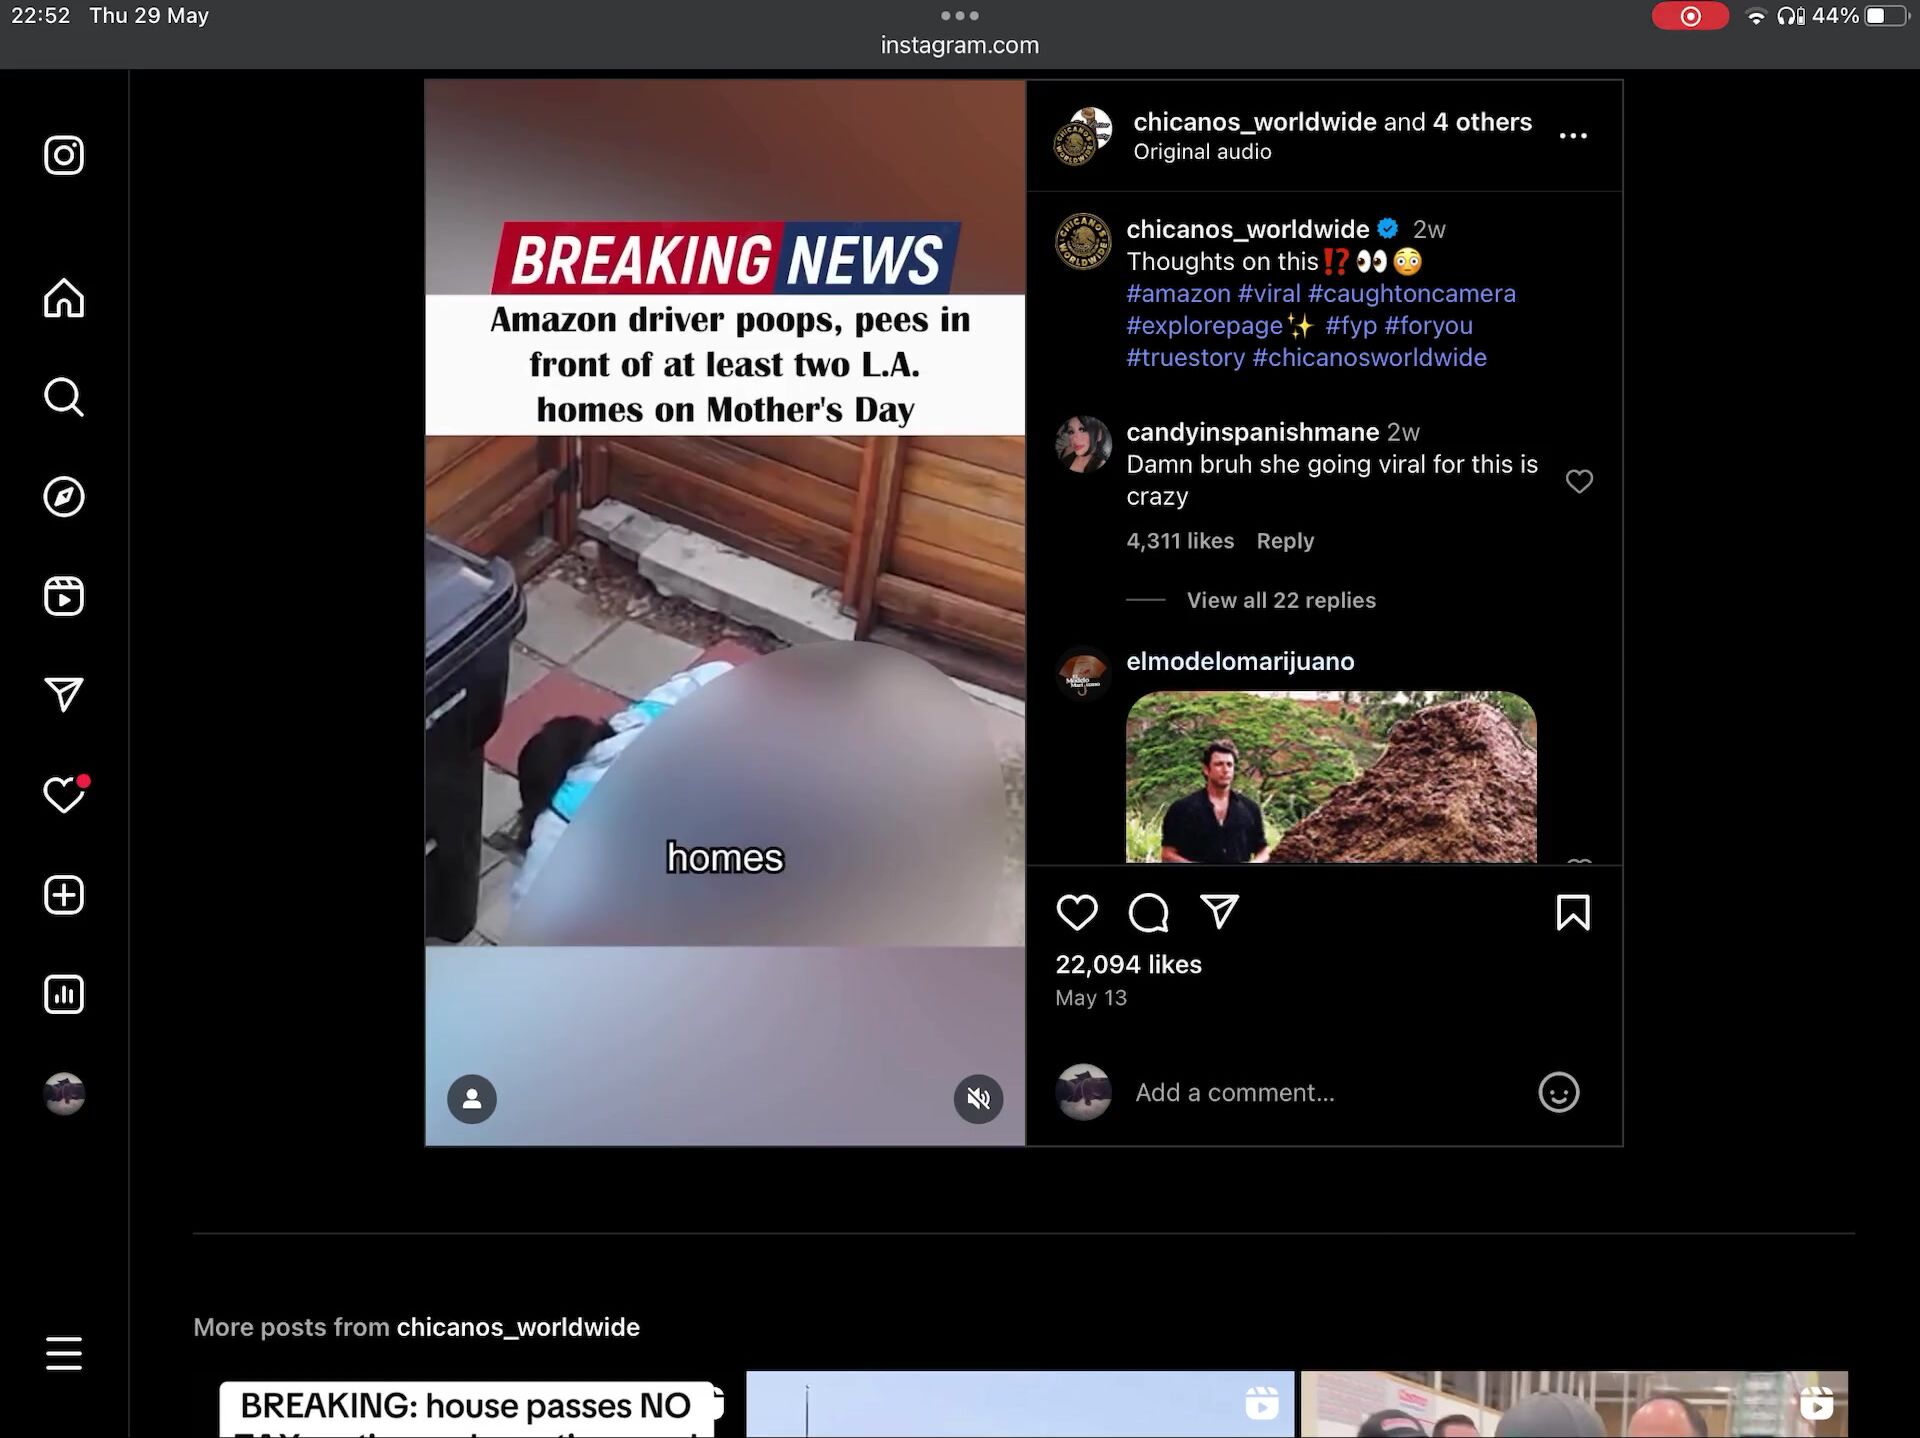Open the GIF in elmodelomarijuano's comment
Screen dimensions: 1920x1438
pyautogui.click(x=1331, y=776)
